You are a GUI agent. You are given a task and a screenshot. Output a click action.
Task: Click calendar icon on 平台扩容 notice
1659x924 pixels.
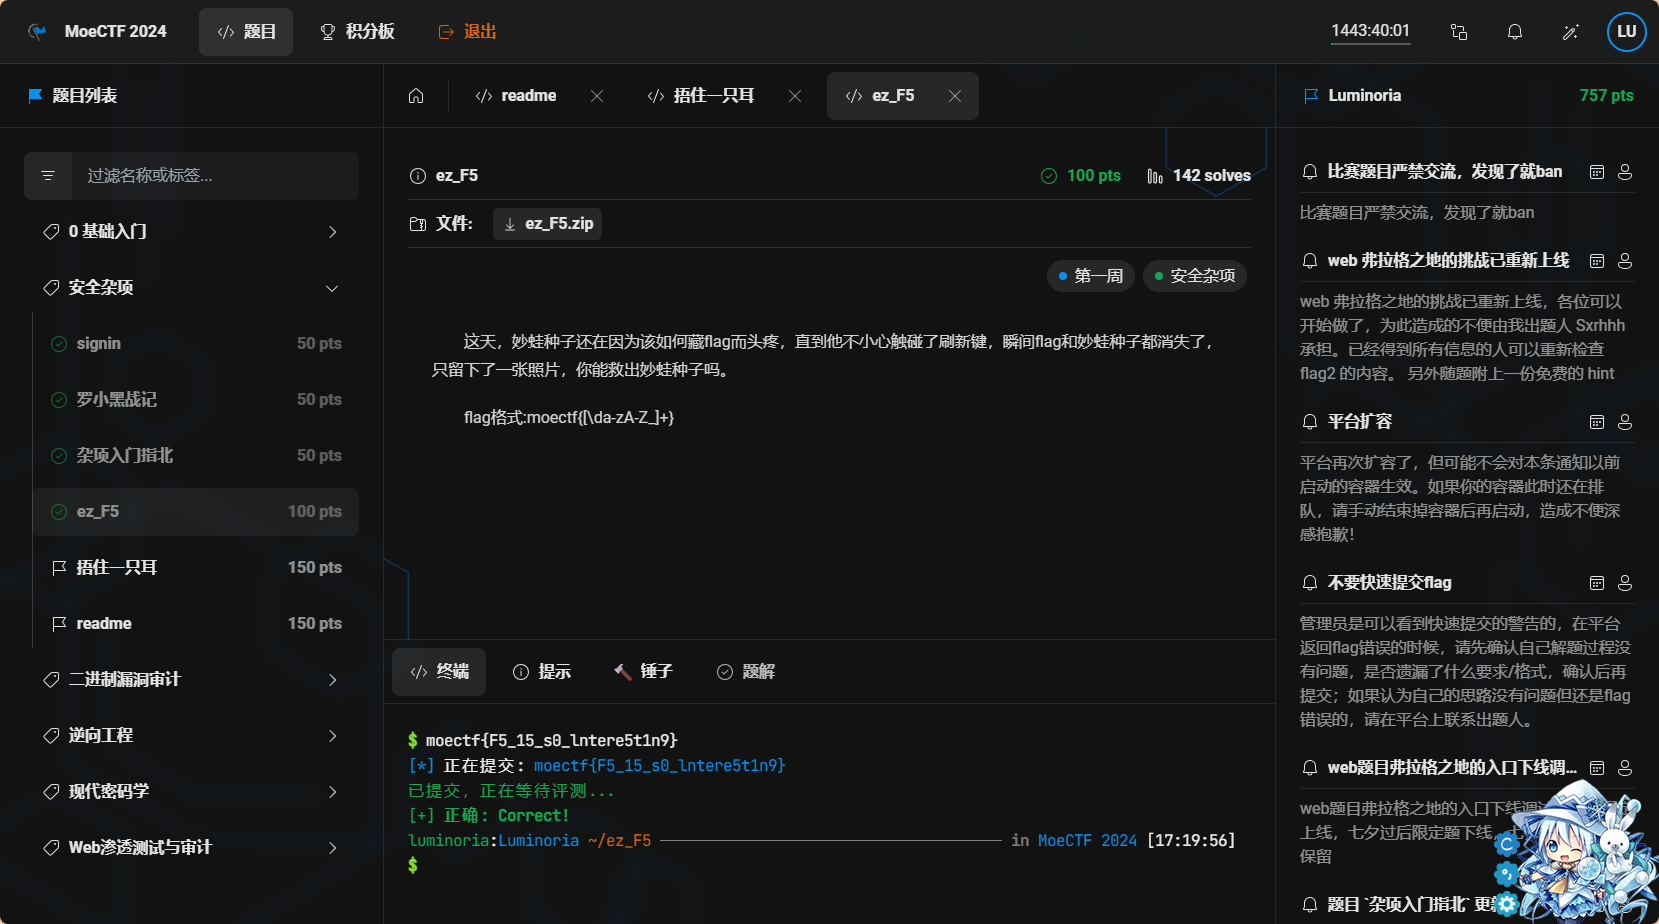pos(1597,422)
